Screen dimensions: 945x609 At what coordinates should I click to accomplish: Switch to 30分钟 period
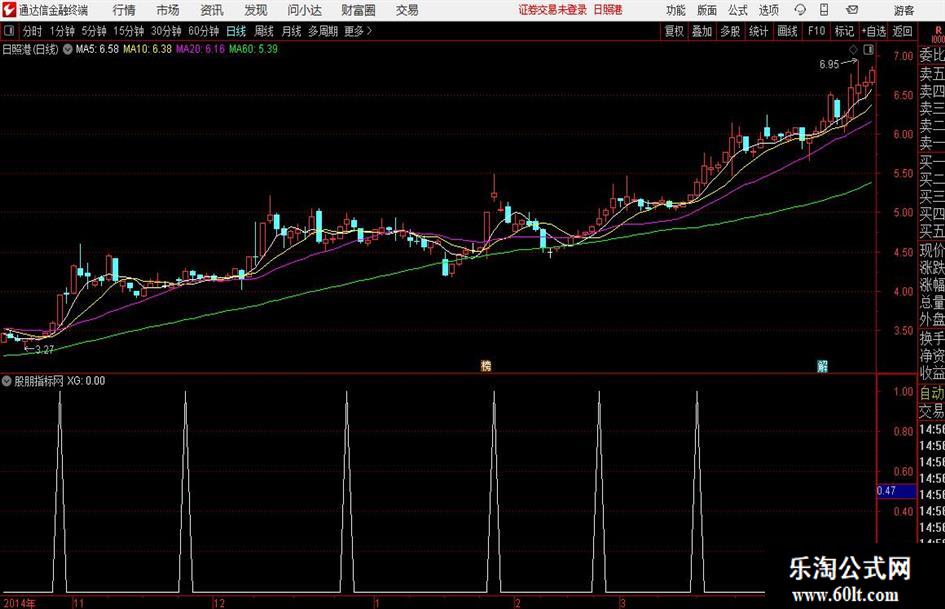pyautogui.click(x=166, y=31)
